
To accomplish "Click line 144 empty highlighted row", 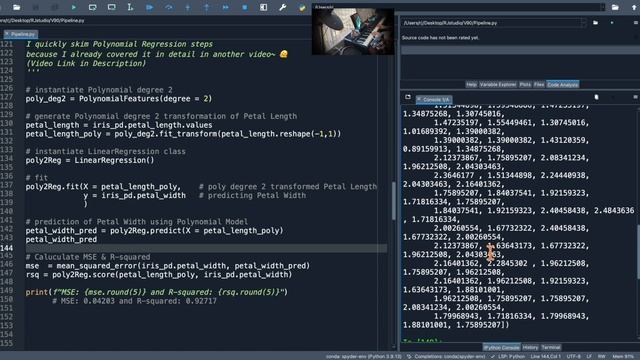I will pos(206,248).
